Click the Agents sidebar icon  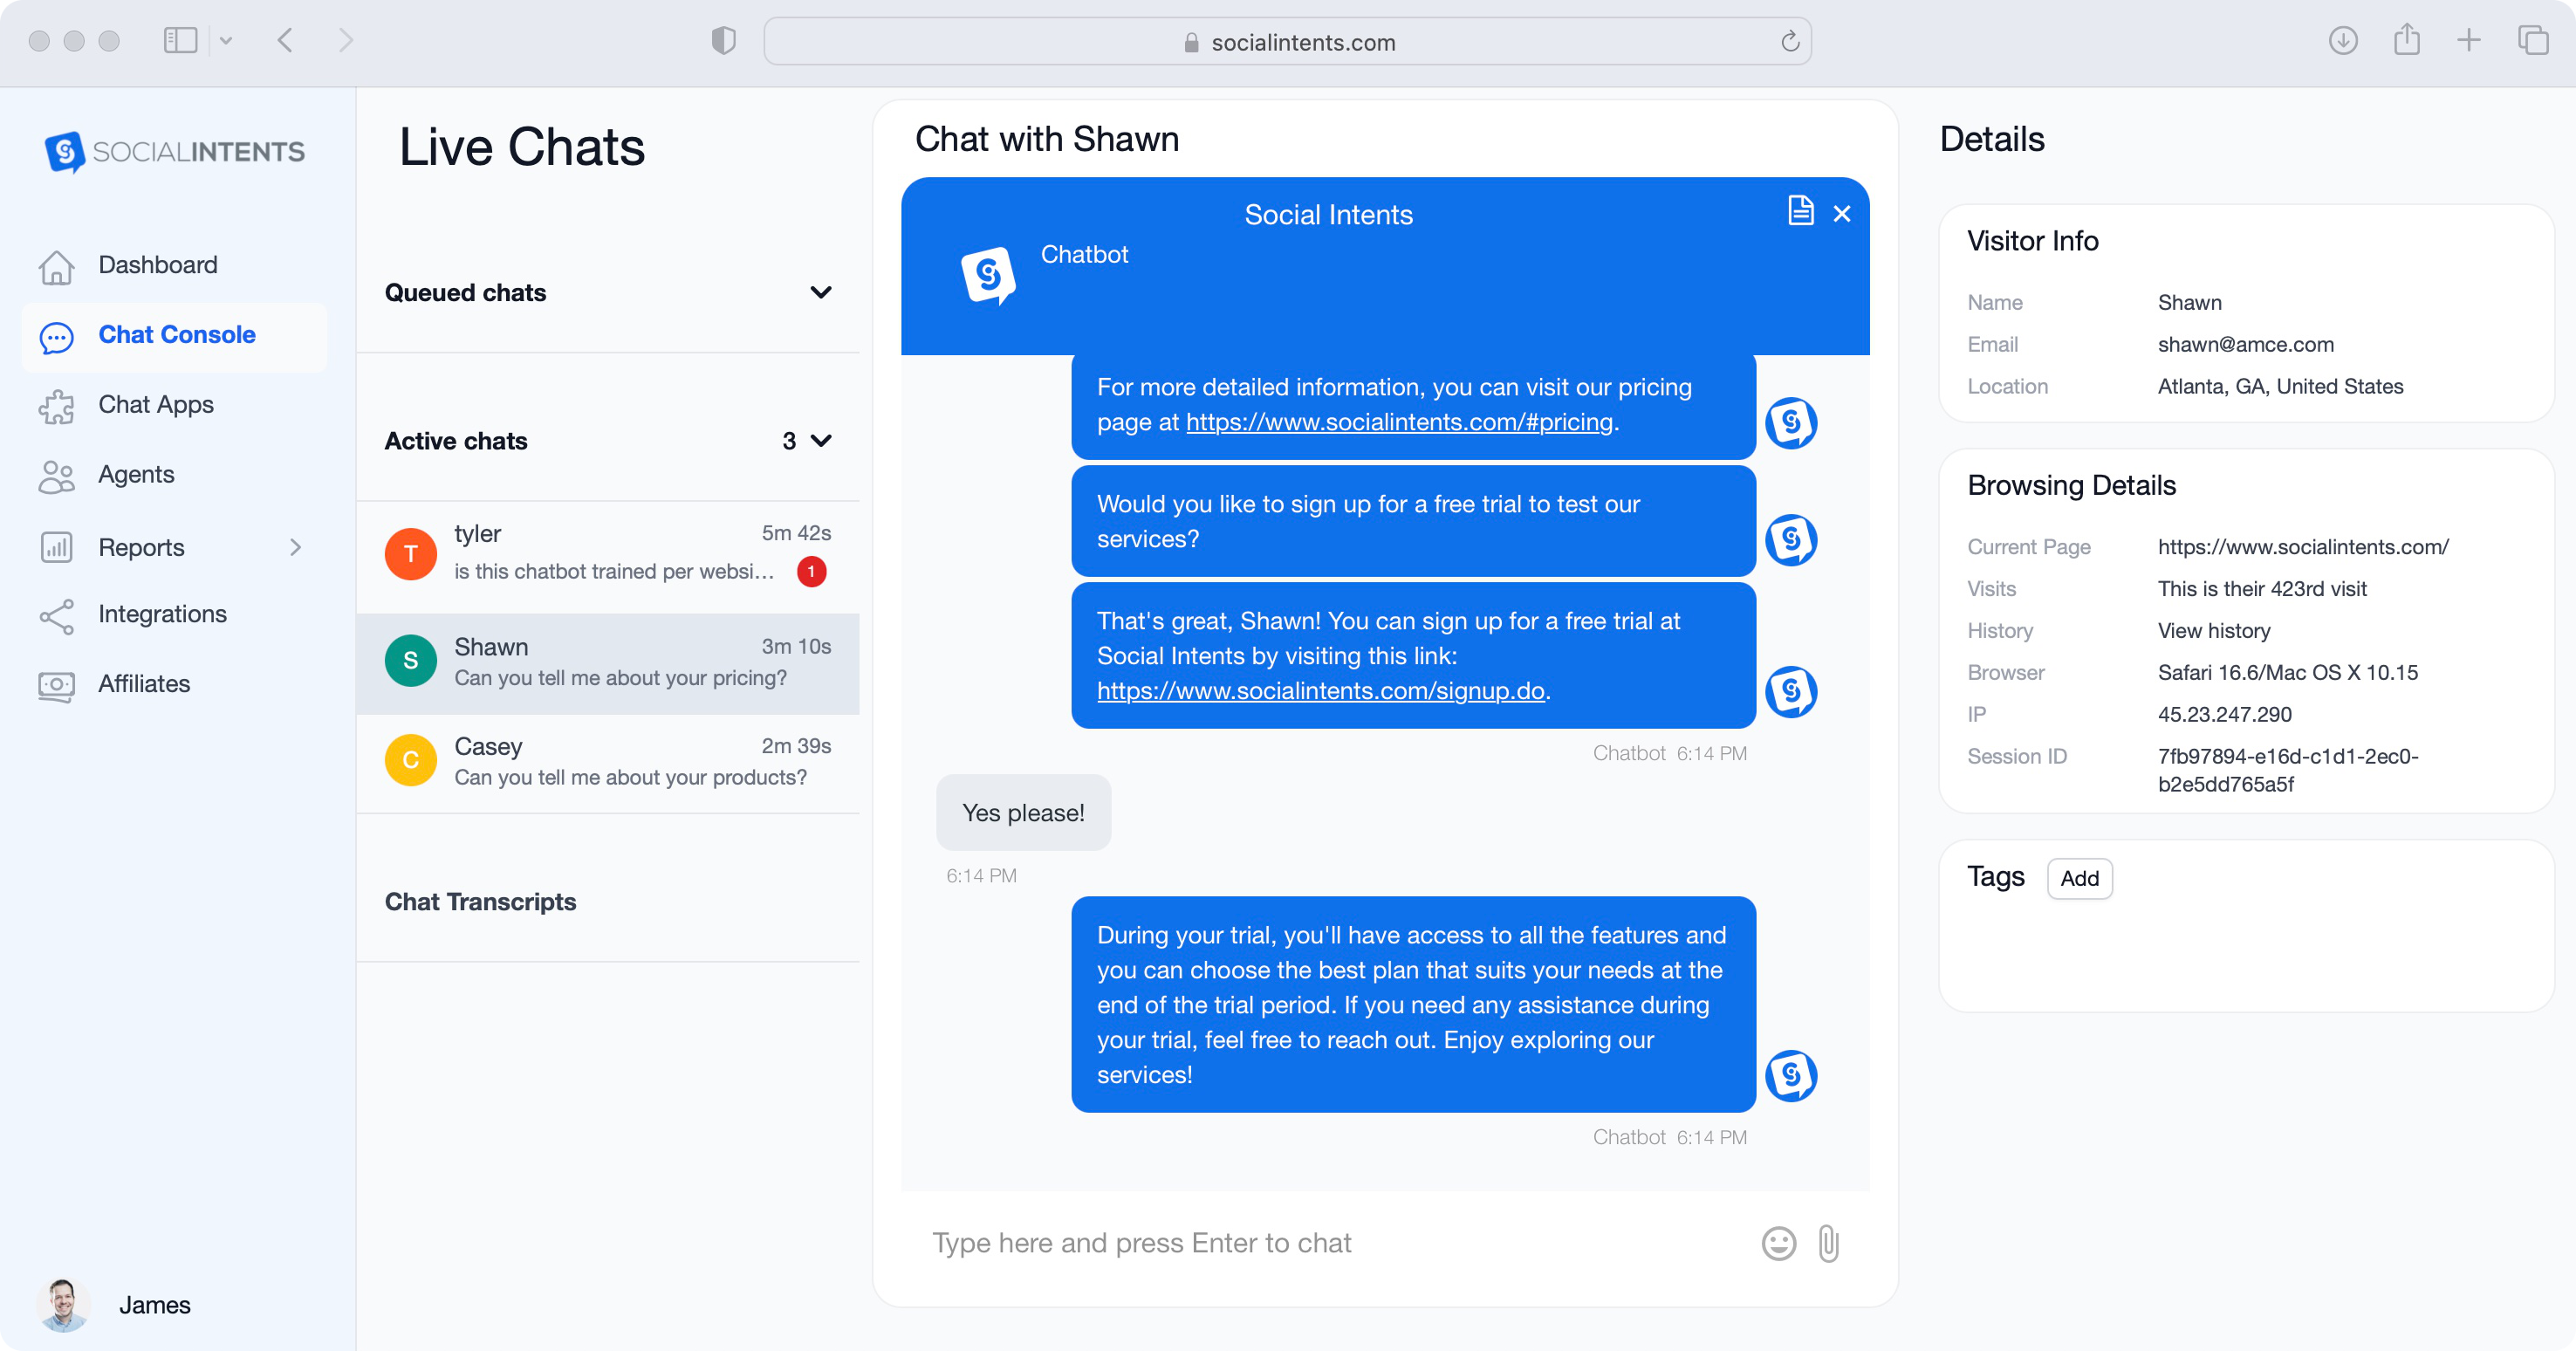tap(56, 476)
